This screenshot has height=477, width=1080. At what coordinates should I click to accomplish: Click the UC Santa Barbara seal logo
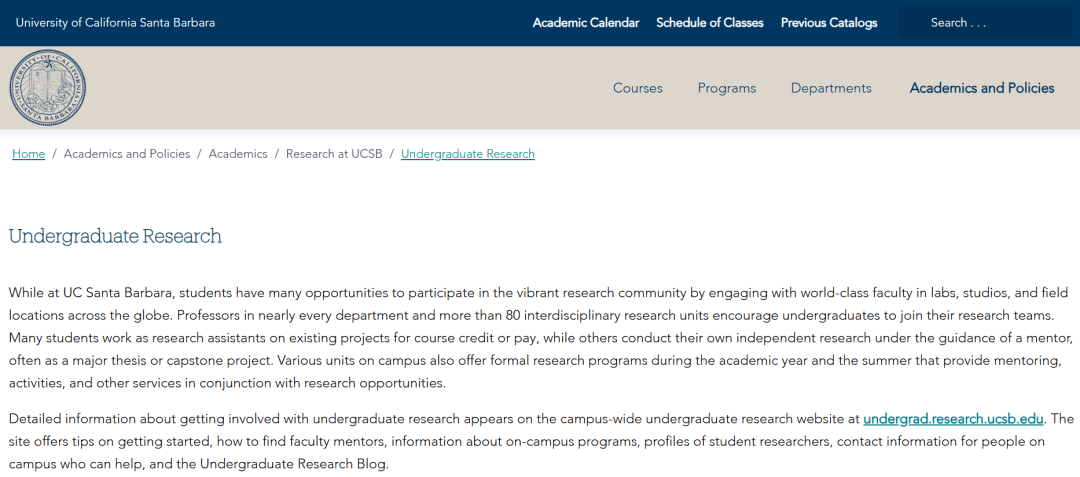(x=48, y=87)
